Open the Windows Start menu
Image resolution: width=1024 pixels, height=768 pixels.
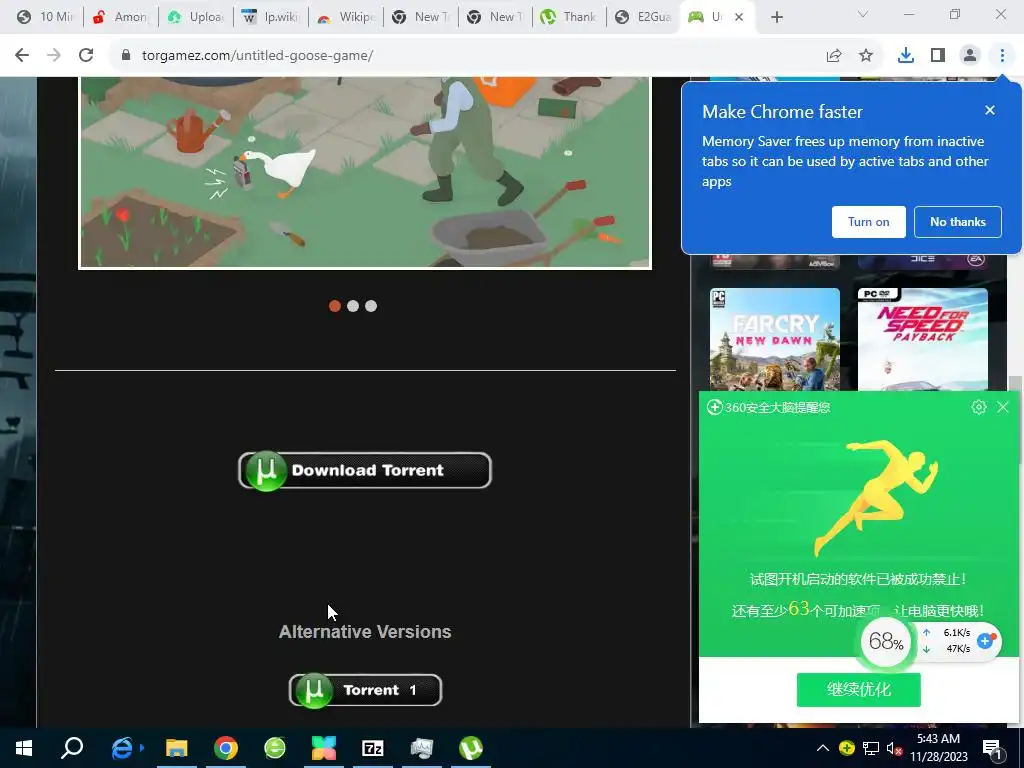(24, 748)
